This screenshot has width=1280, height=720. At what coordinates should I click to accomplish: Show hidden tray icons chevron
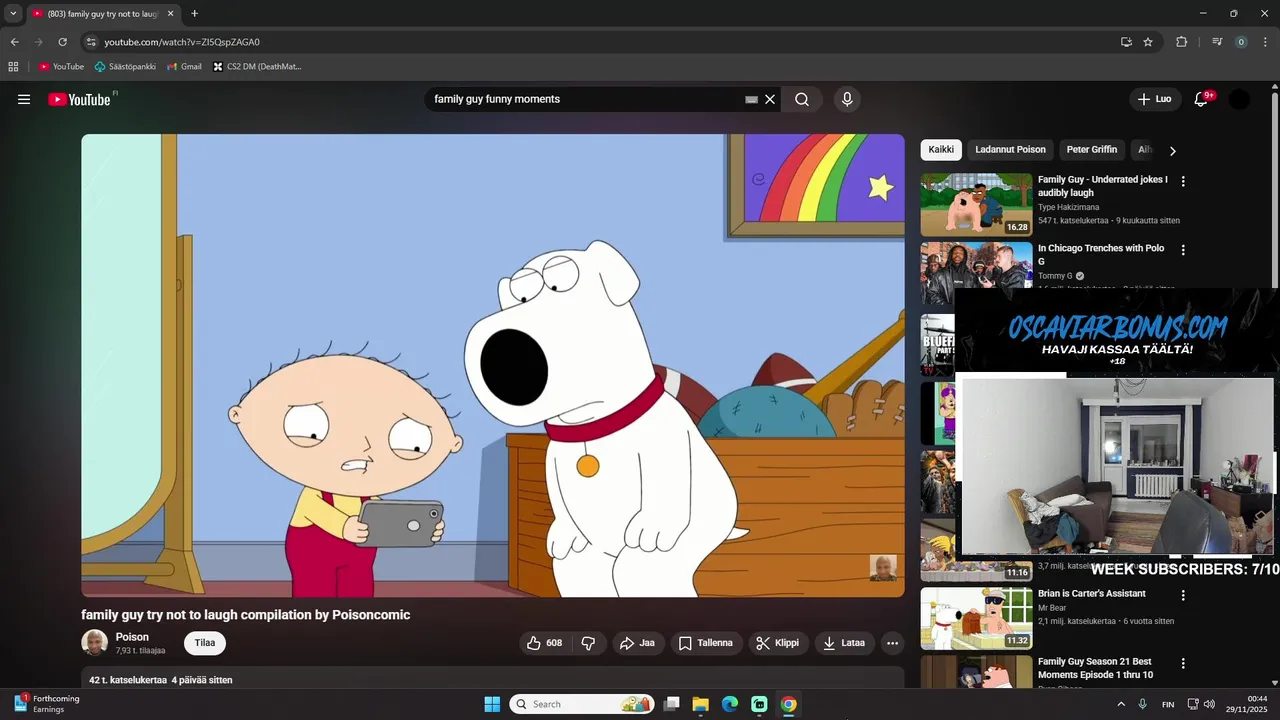(x=1120, y=704)
